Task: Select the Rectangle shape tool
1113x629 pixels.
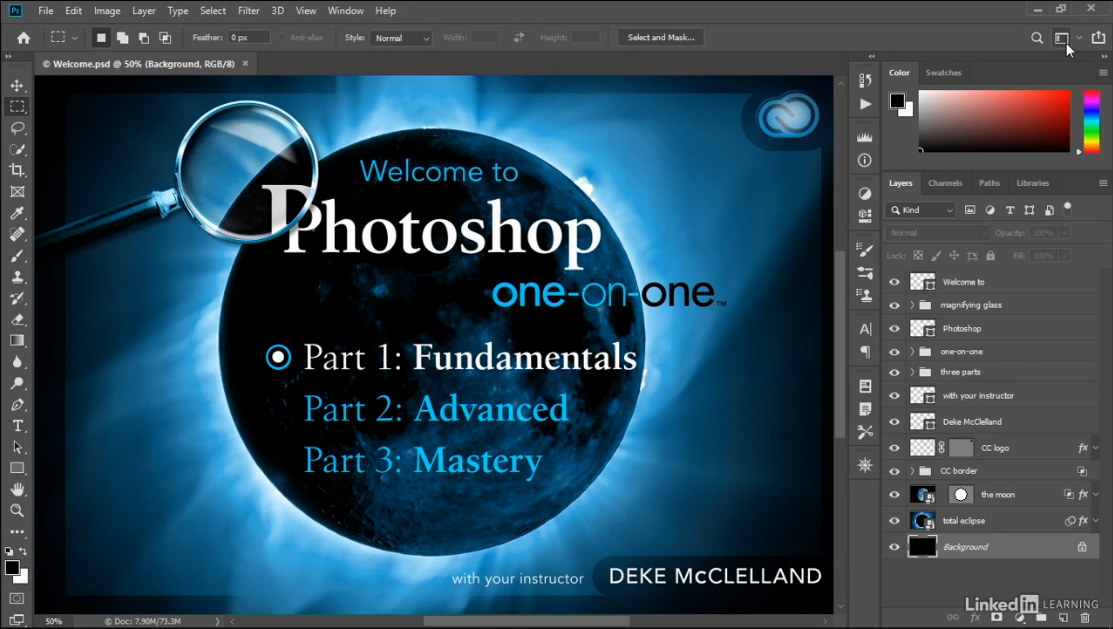Action: (x=17, y=468)
